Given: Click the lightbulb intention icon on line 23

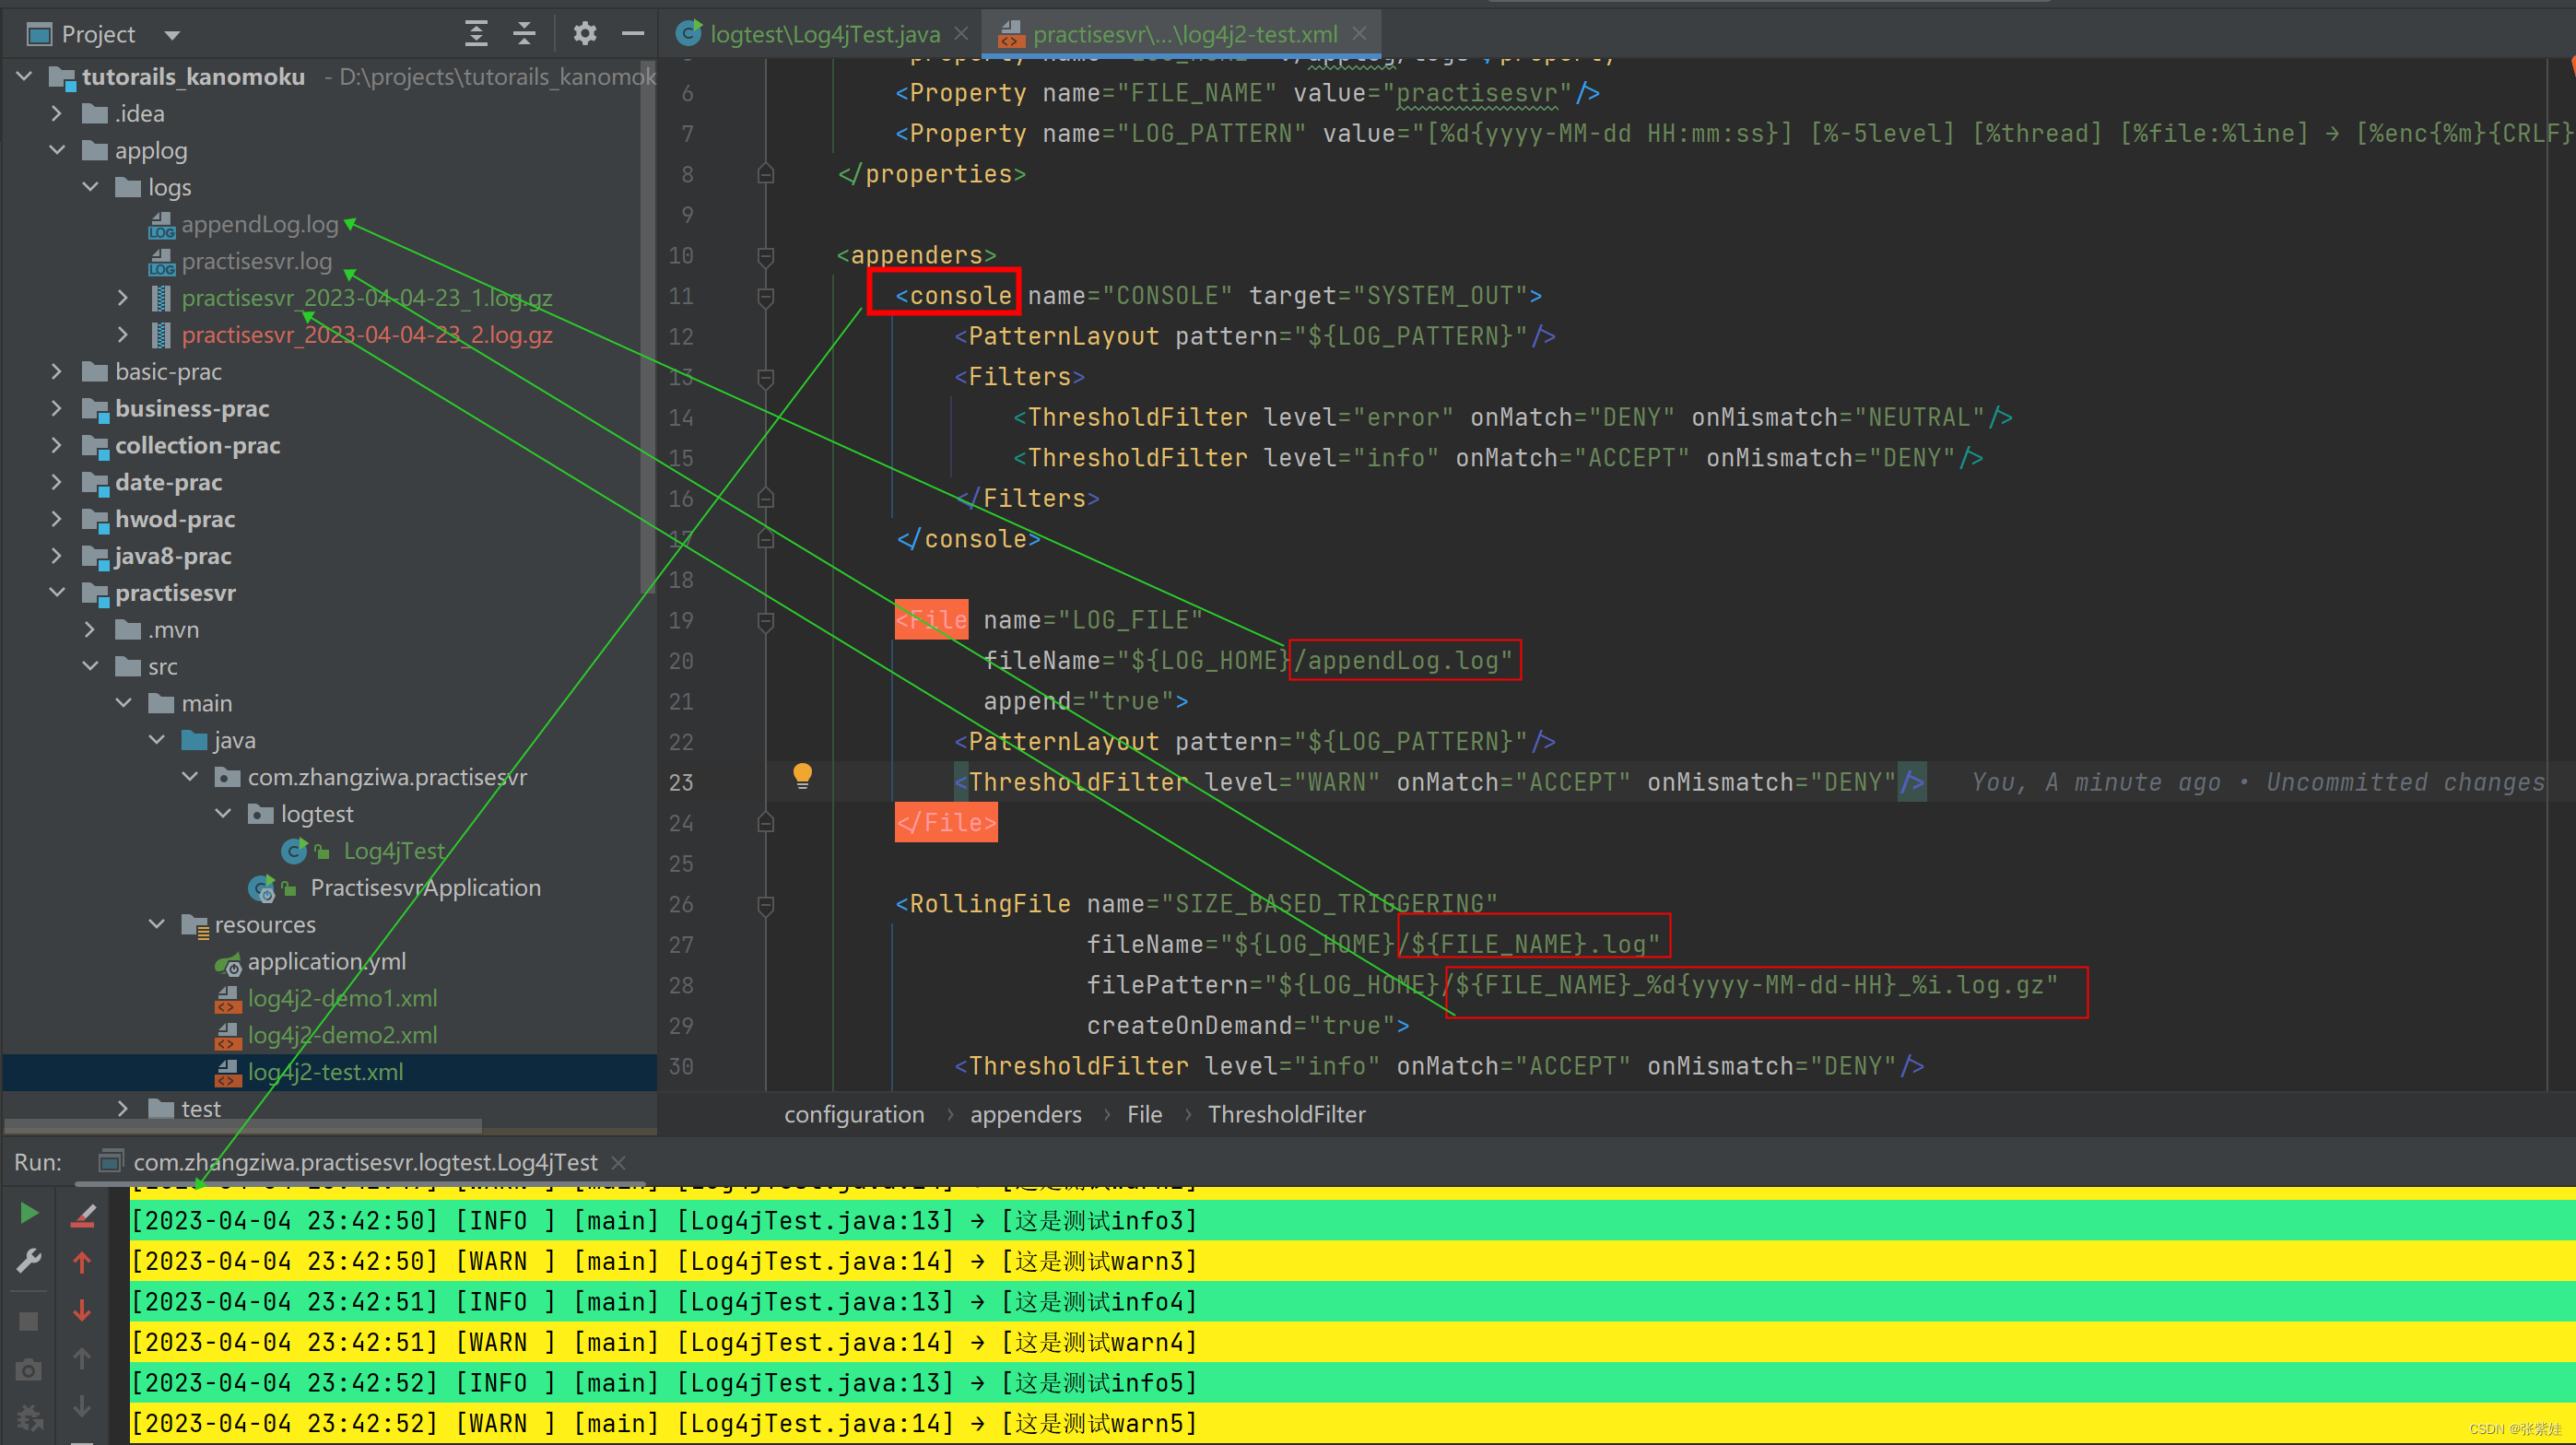Looking at the screenshot, I should [x=803, y=778].
